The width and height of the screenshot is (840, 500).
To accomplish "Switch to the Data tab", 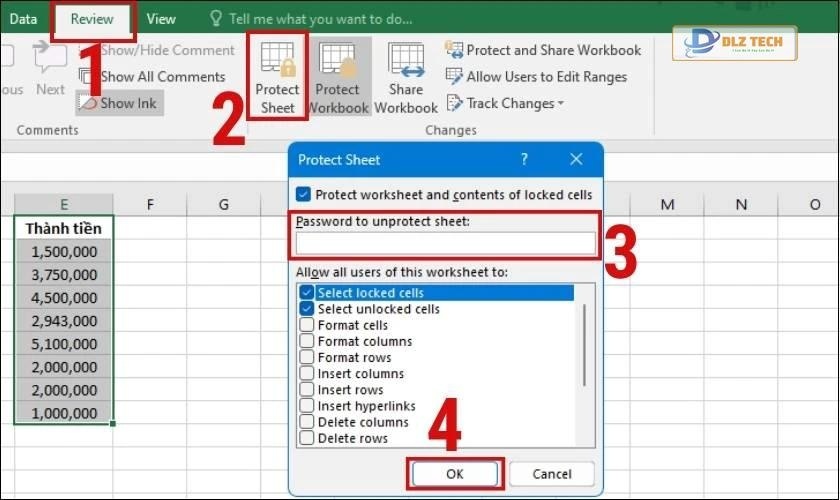I will pos(23,19).
